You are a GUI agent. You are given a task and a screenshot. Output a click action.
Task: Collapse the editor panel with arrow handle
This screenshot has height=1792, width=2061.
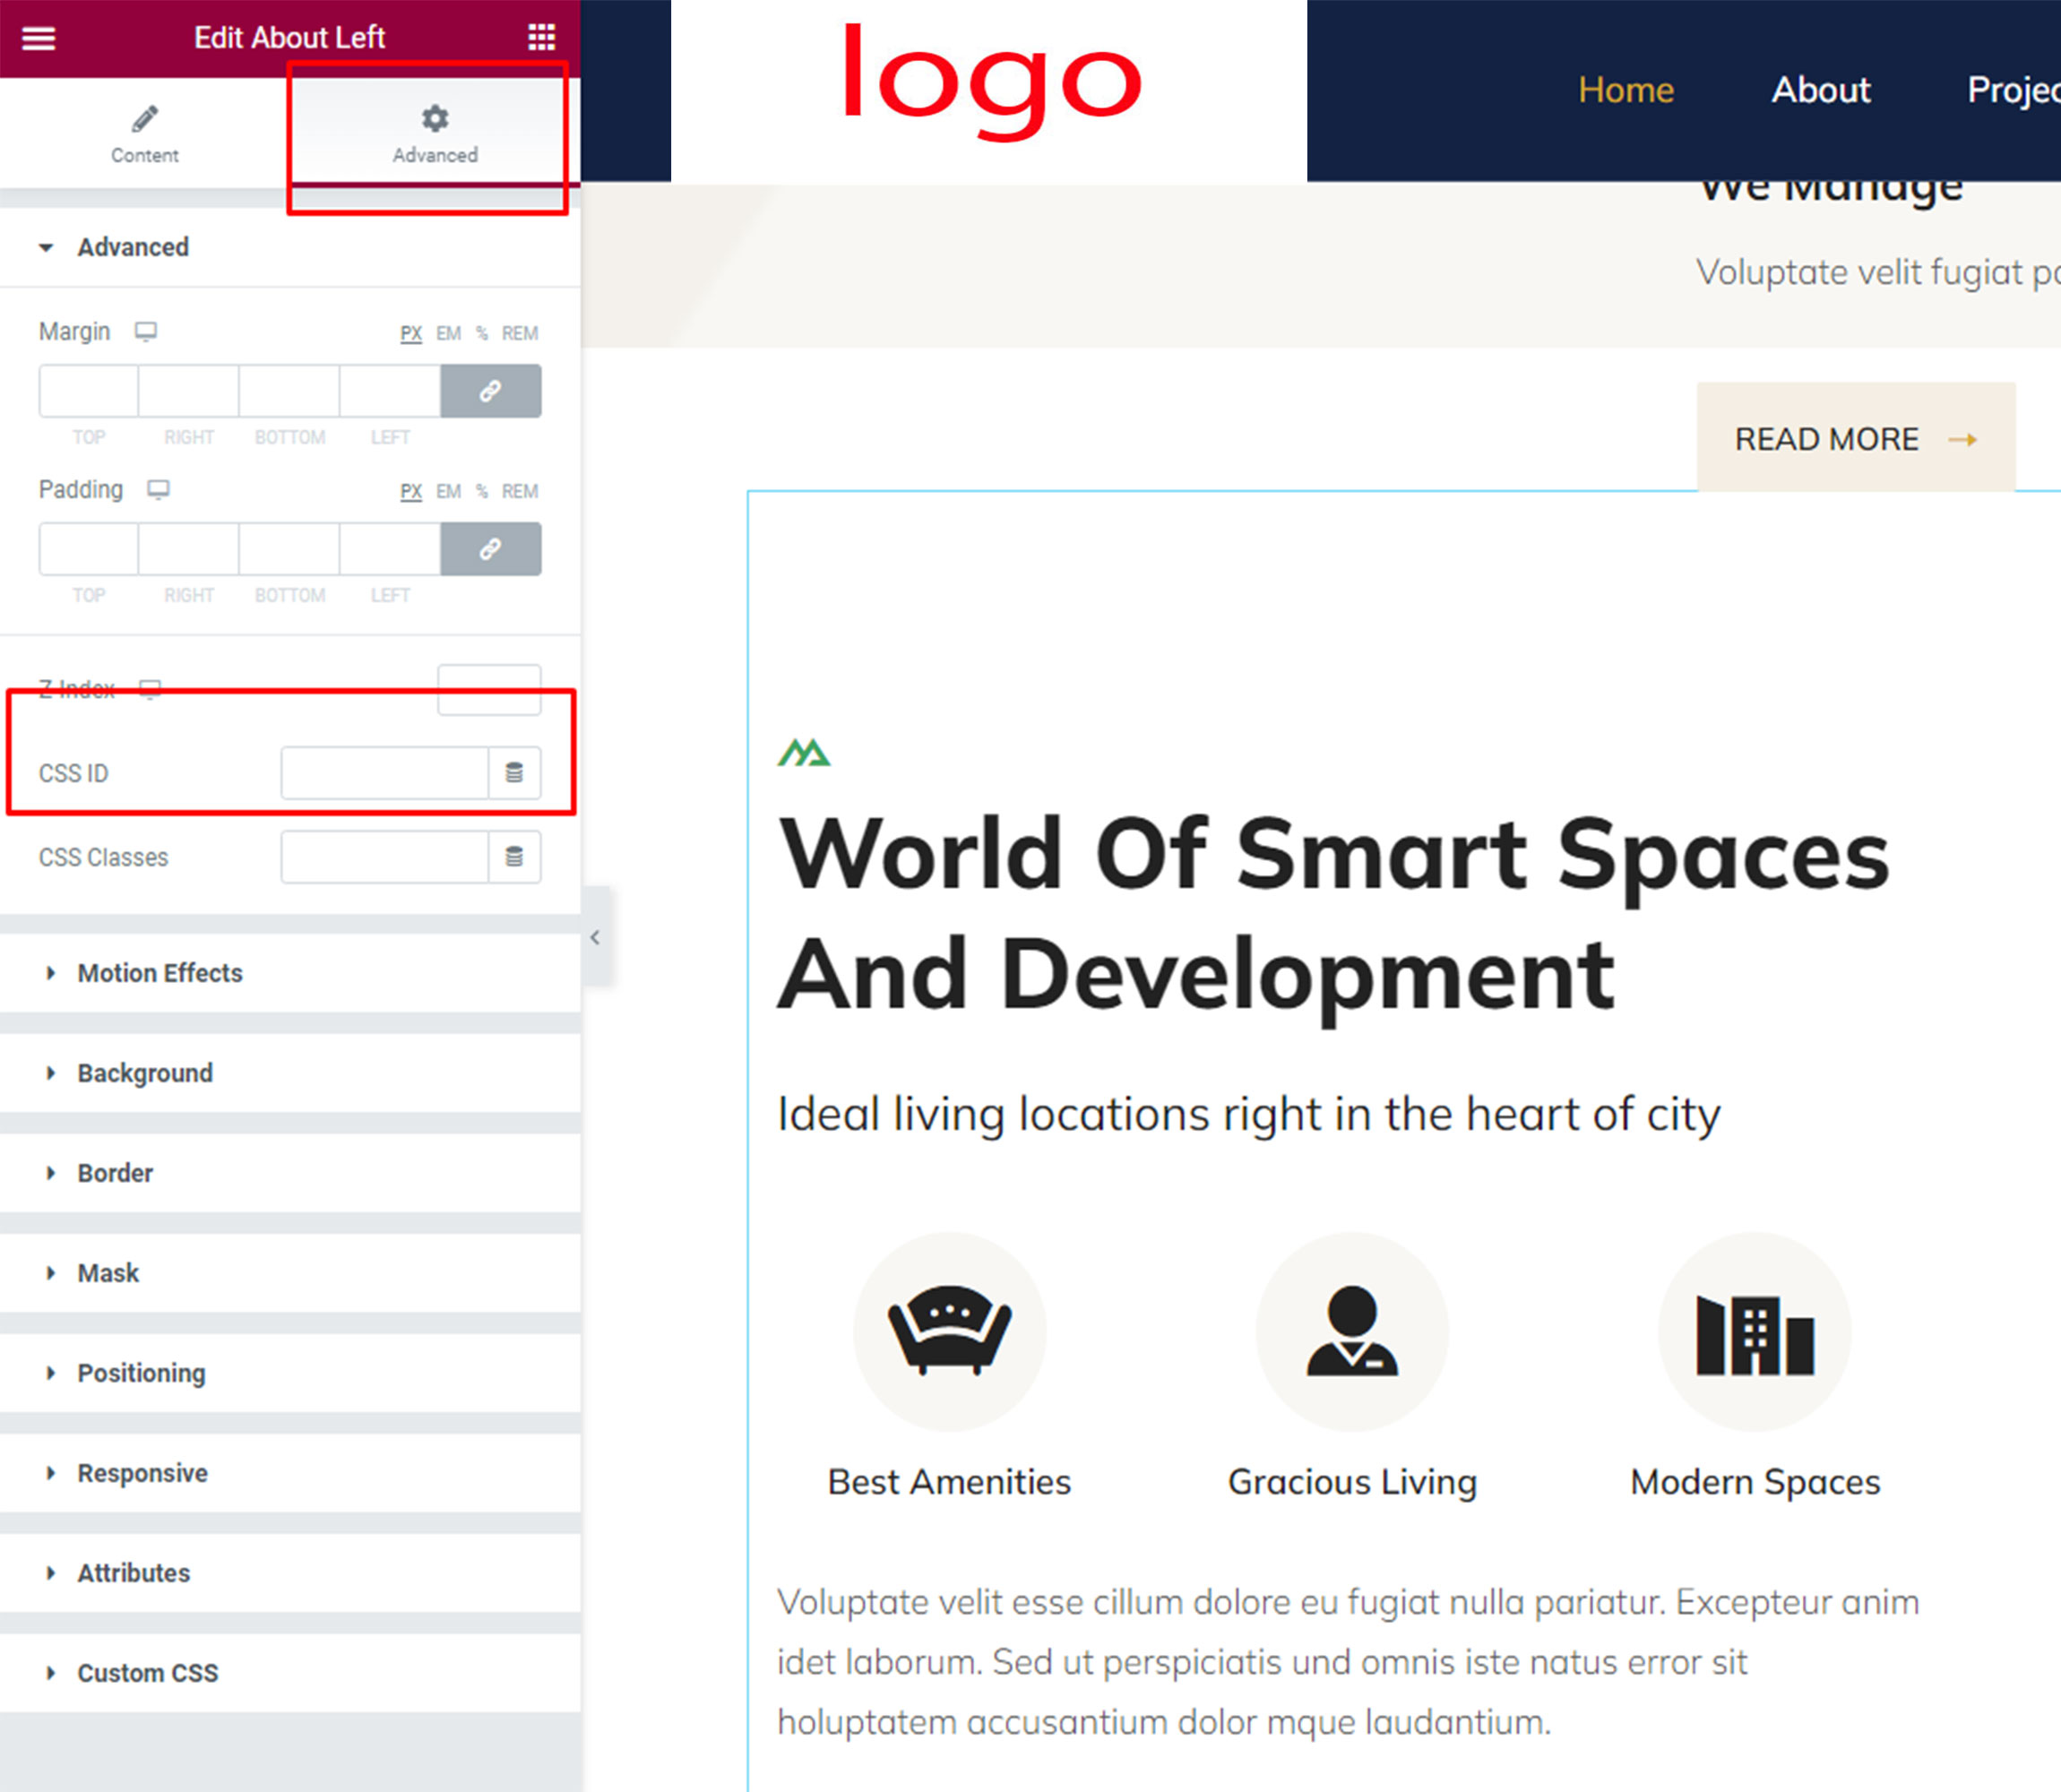595,937
